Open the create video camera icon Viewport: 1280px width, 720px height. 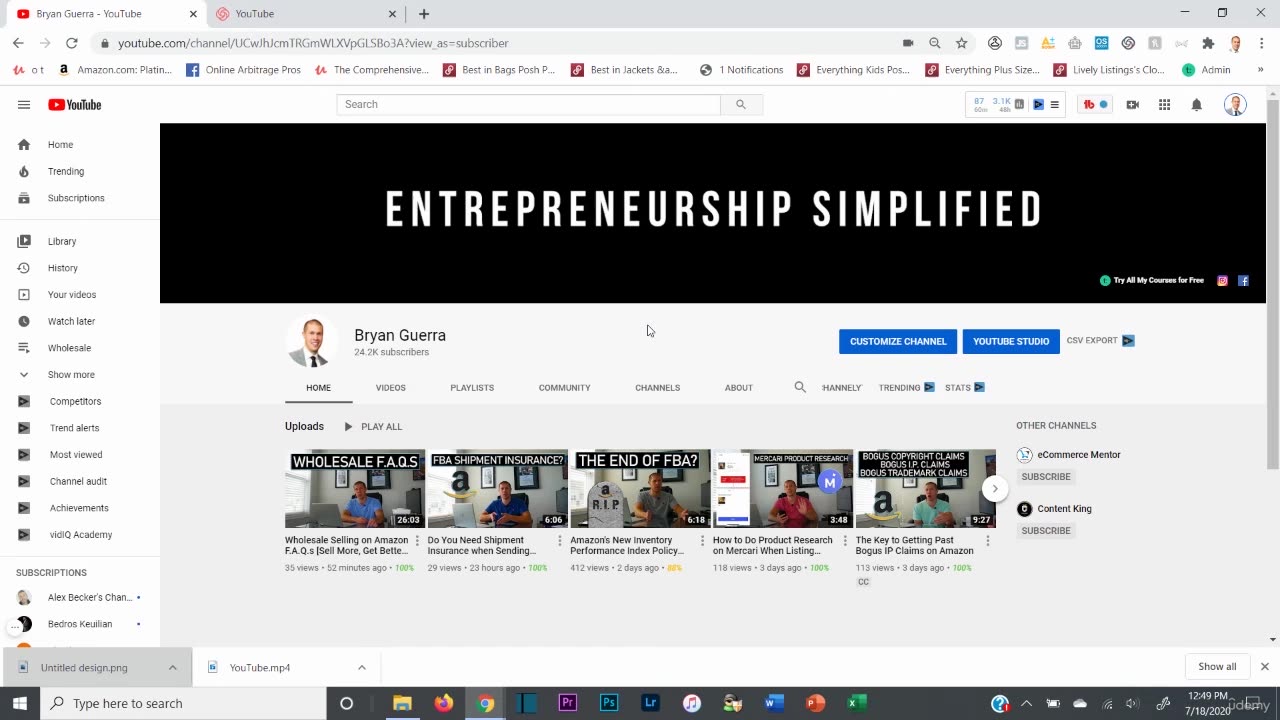pos(1132,104)
